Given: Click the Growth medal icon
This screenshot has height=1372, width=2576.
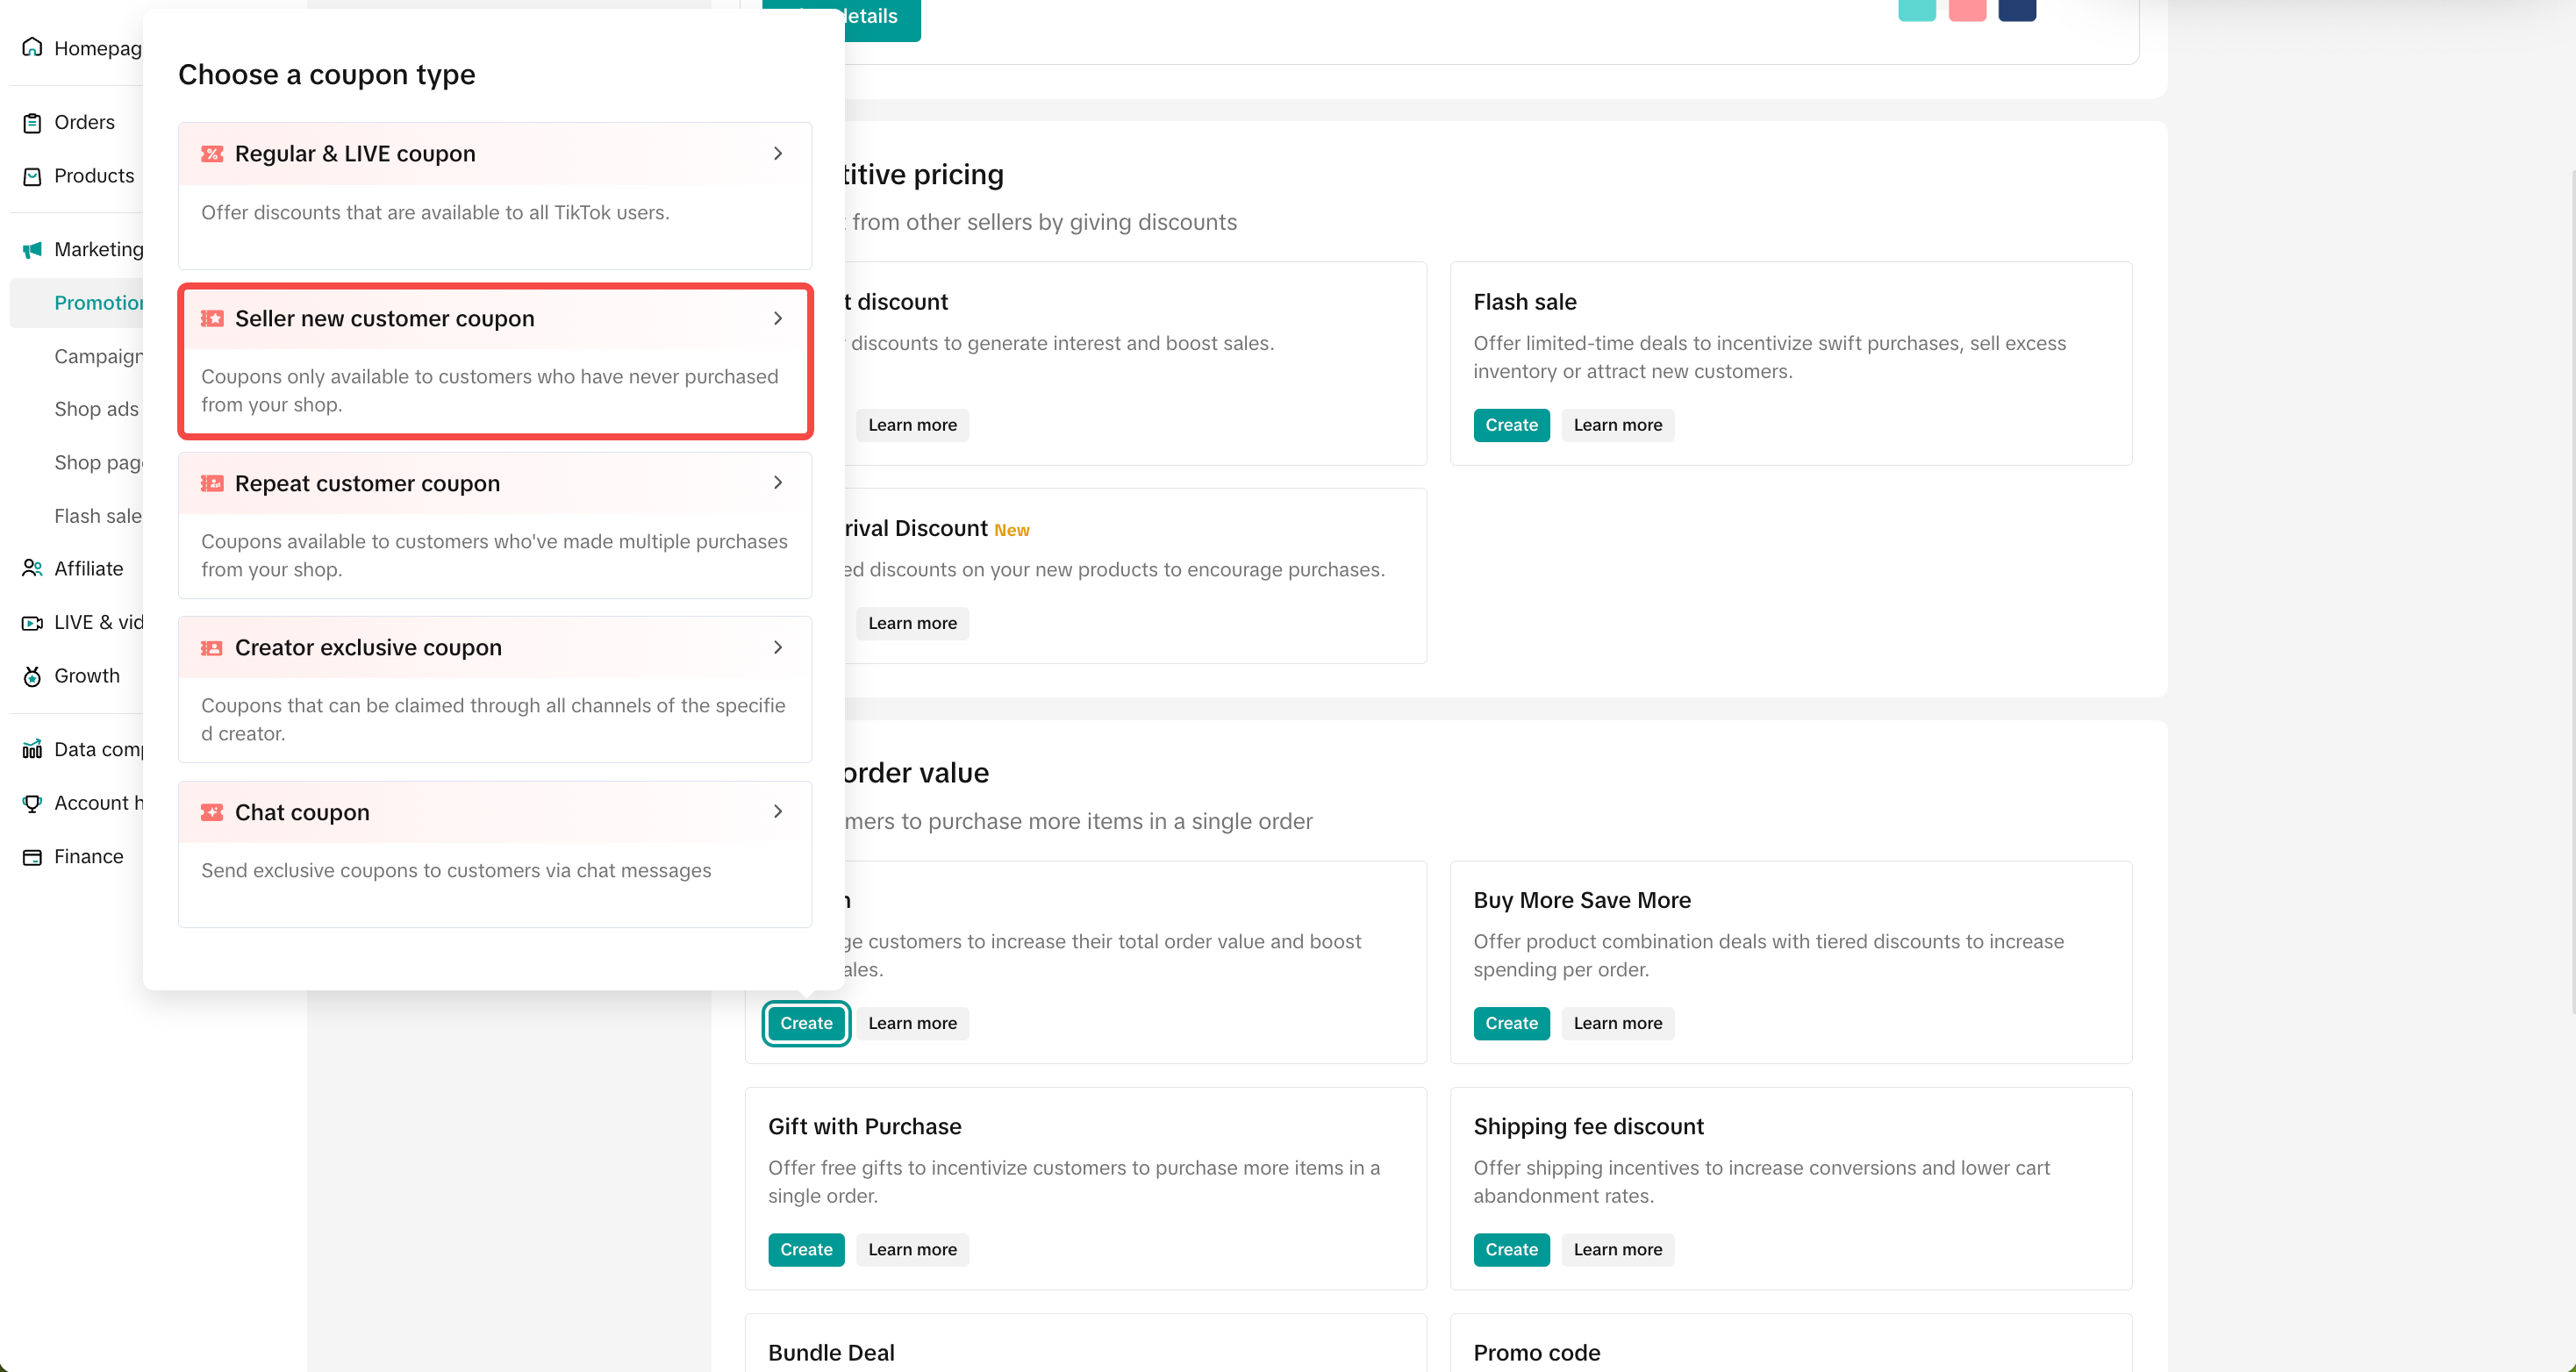Looking at the screenshot, I should pos(32,676).
